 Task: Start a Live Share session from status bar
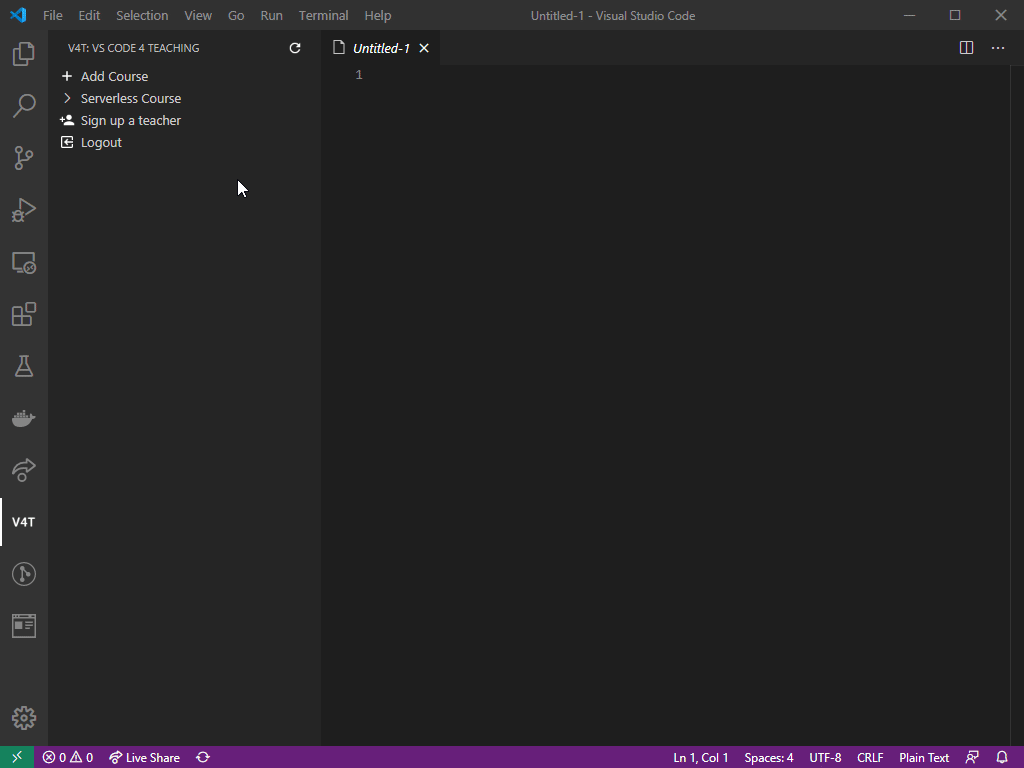(144, 758)
